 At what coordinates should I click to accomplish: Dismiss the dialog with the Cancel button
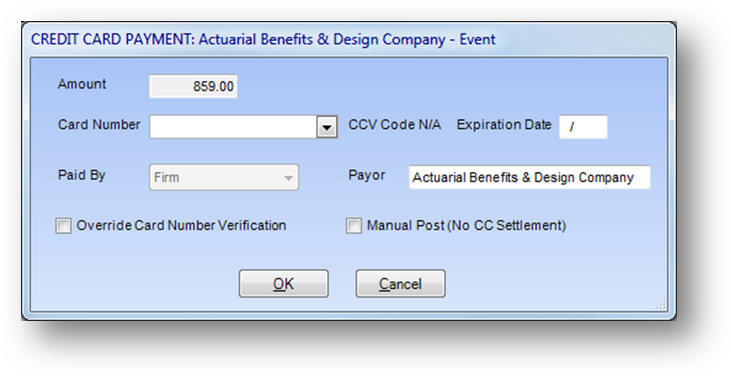point(400,283)
